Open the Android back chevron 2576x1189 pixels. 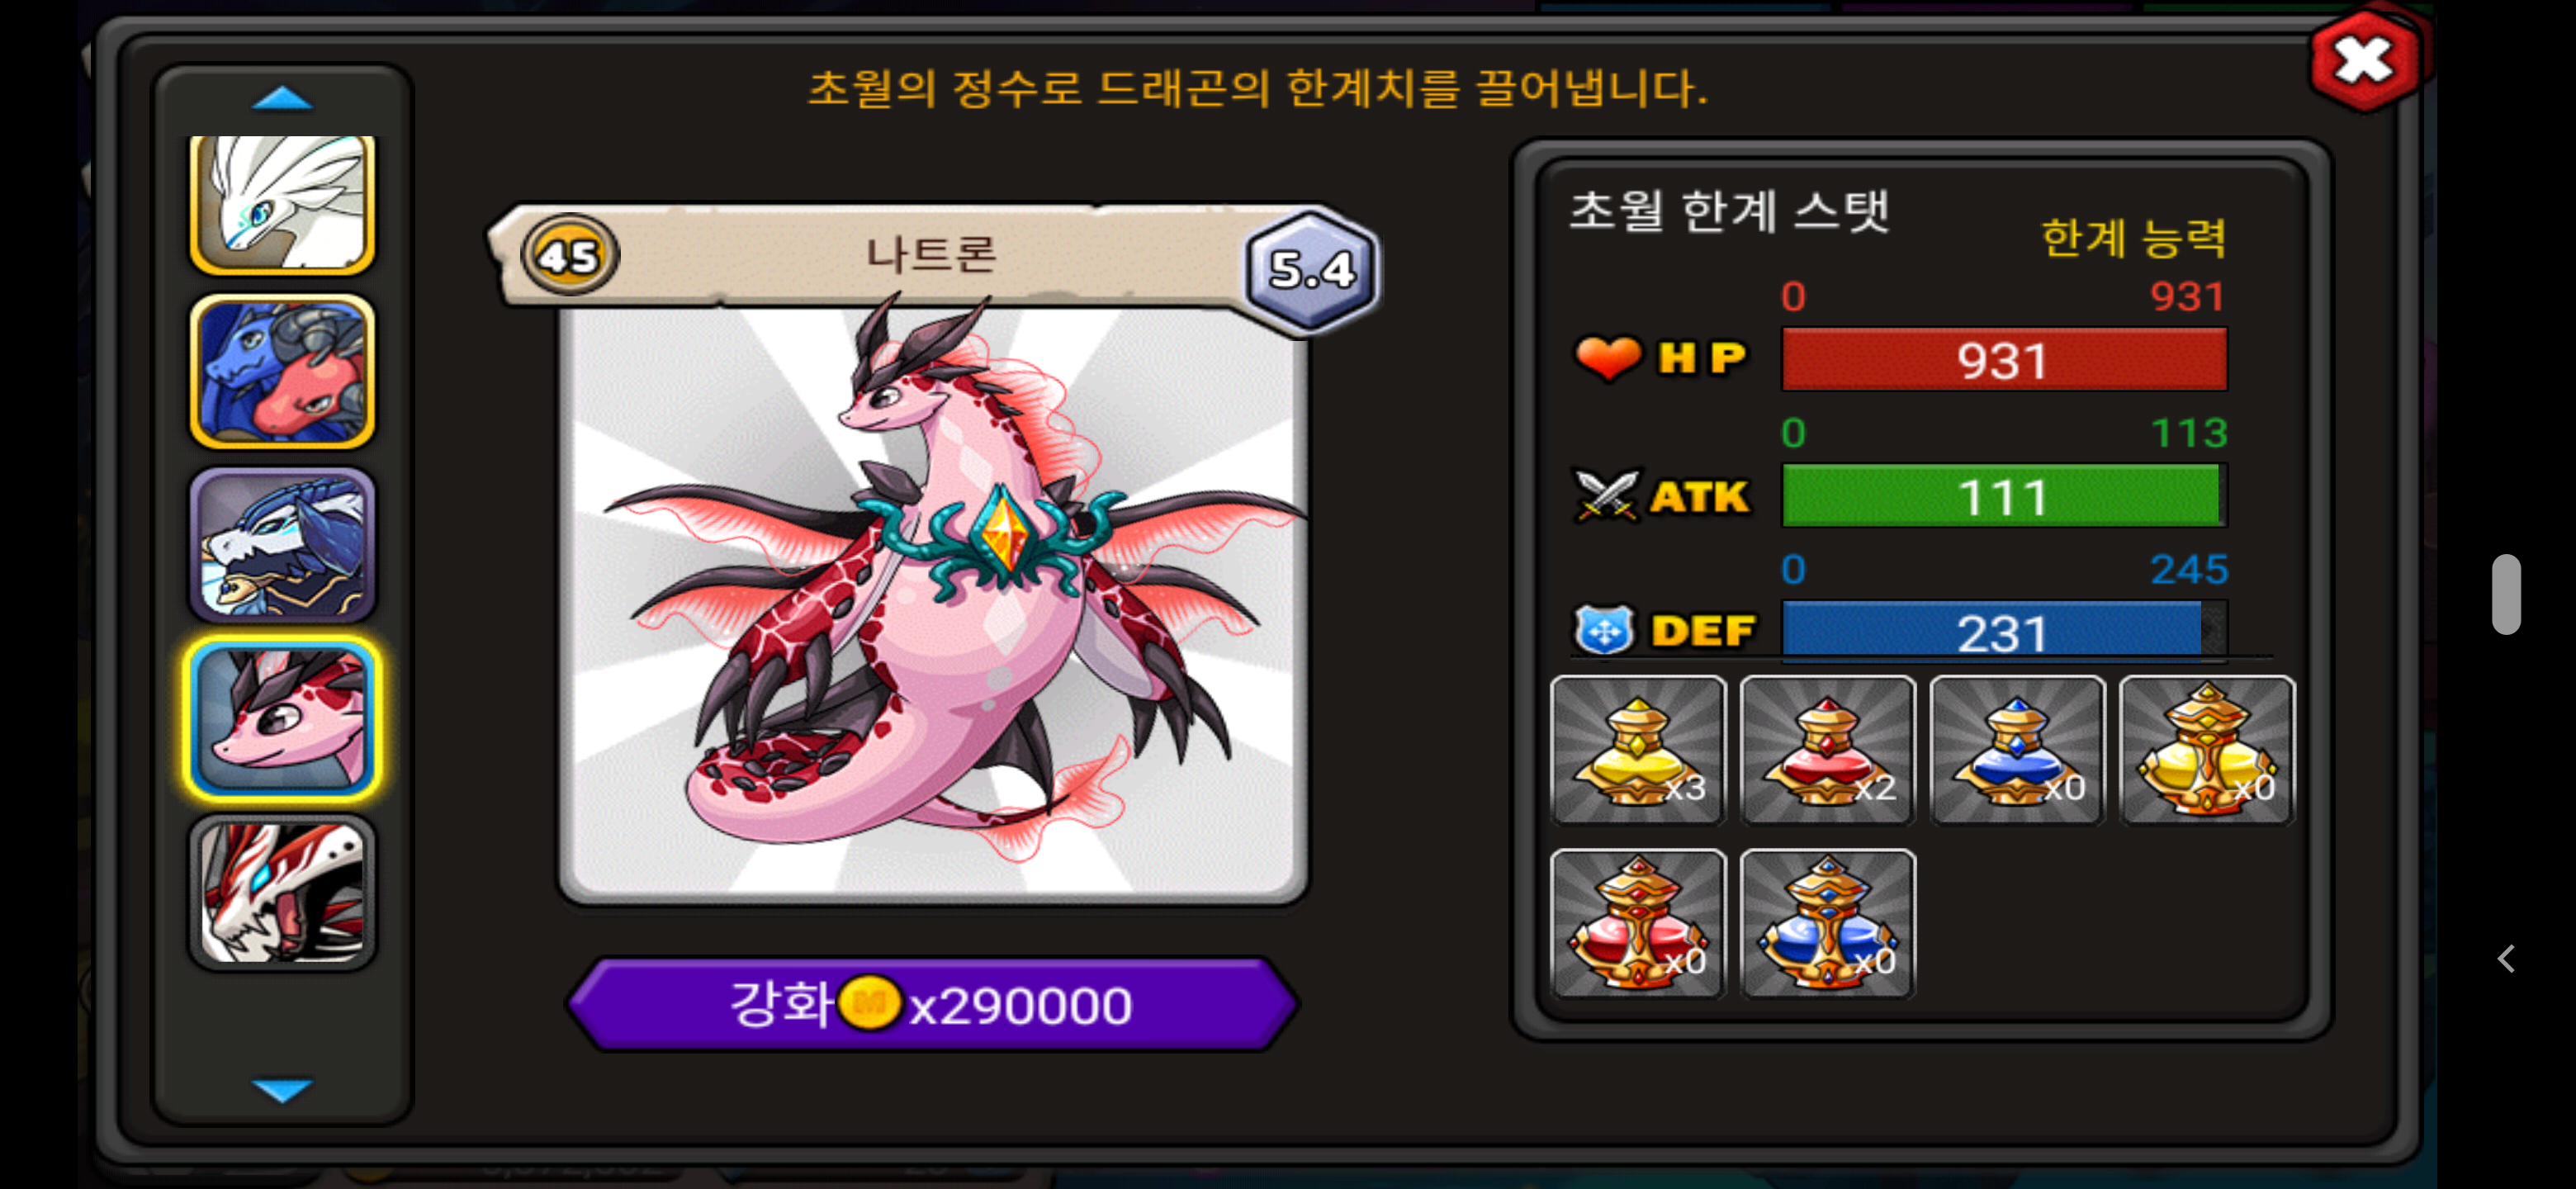2505,959
